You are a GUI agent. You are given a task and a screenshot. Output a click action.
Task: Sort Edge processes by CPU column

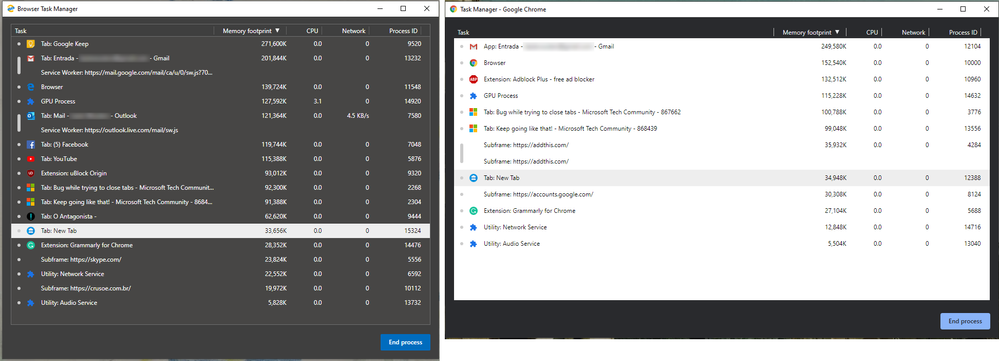312,31
